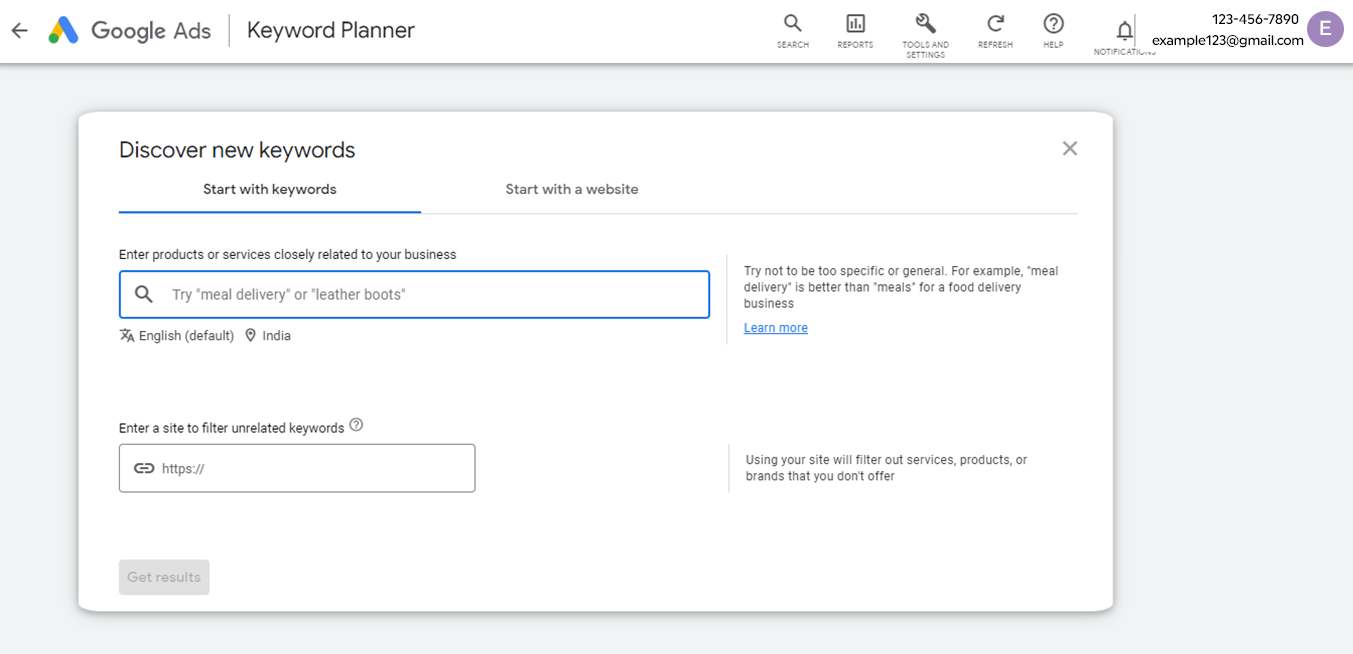Show help tooltip for site filter
Image resolution: width=1353 pixels, height=654 pixels.
(x=356, y=425)
